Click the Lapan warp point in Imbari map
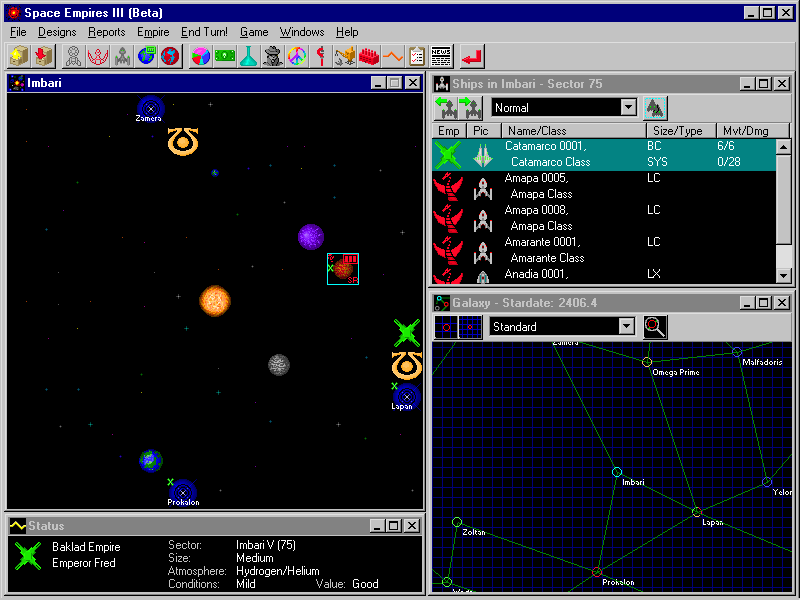Image resolution: width=800 pixels, height=600 pixels. click(x=407, y=396)
